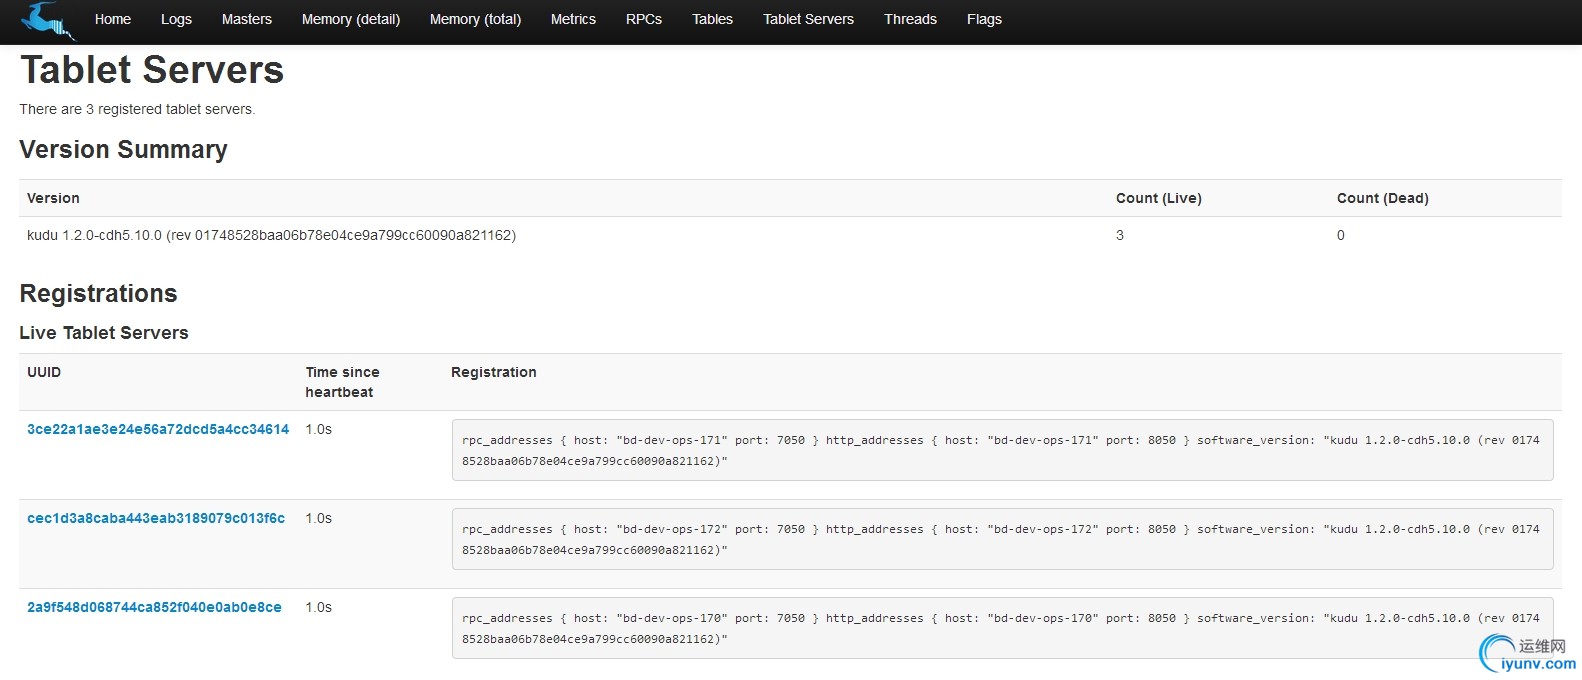Click the Time since heartbeat header

tap(342, 382)
